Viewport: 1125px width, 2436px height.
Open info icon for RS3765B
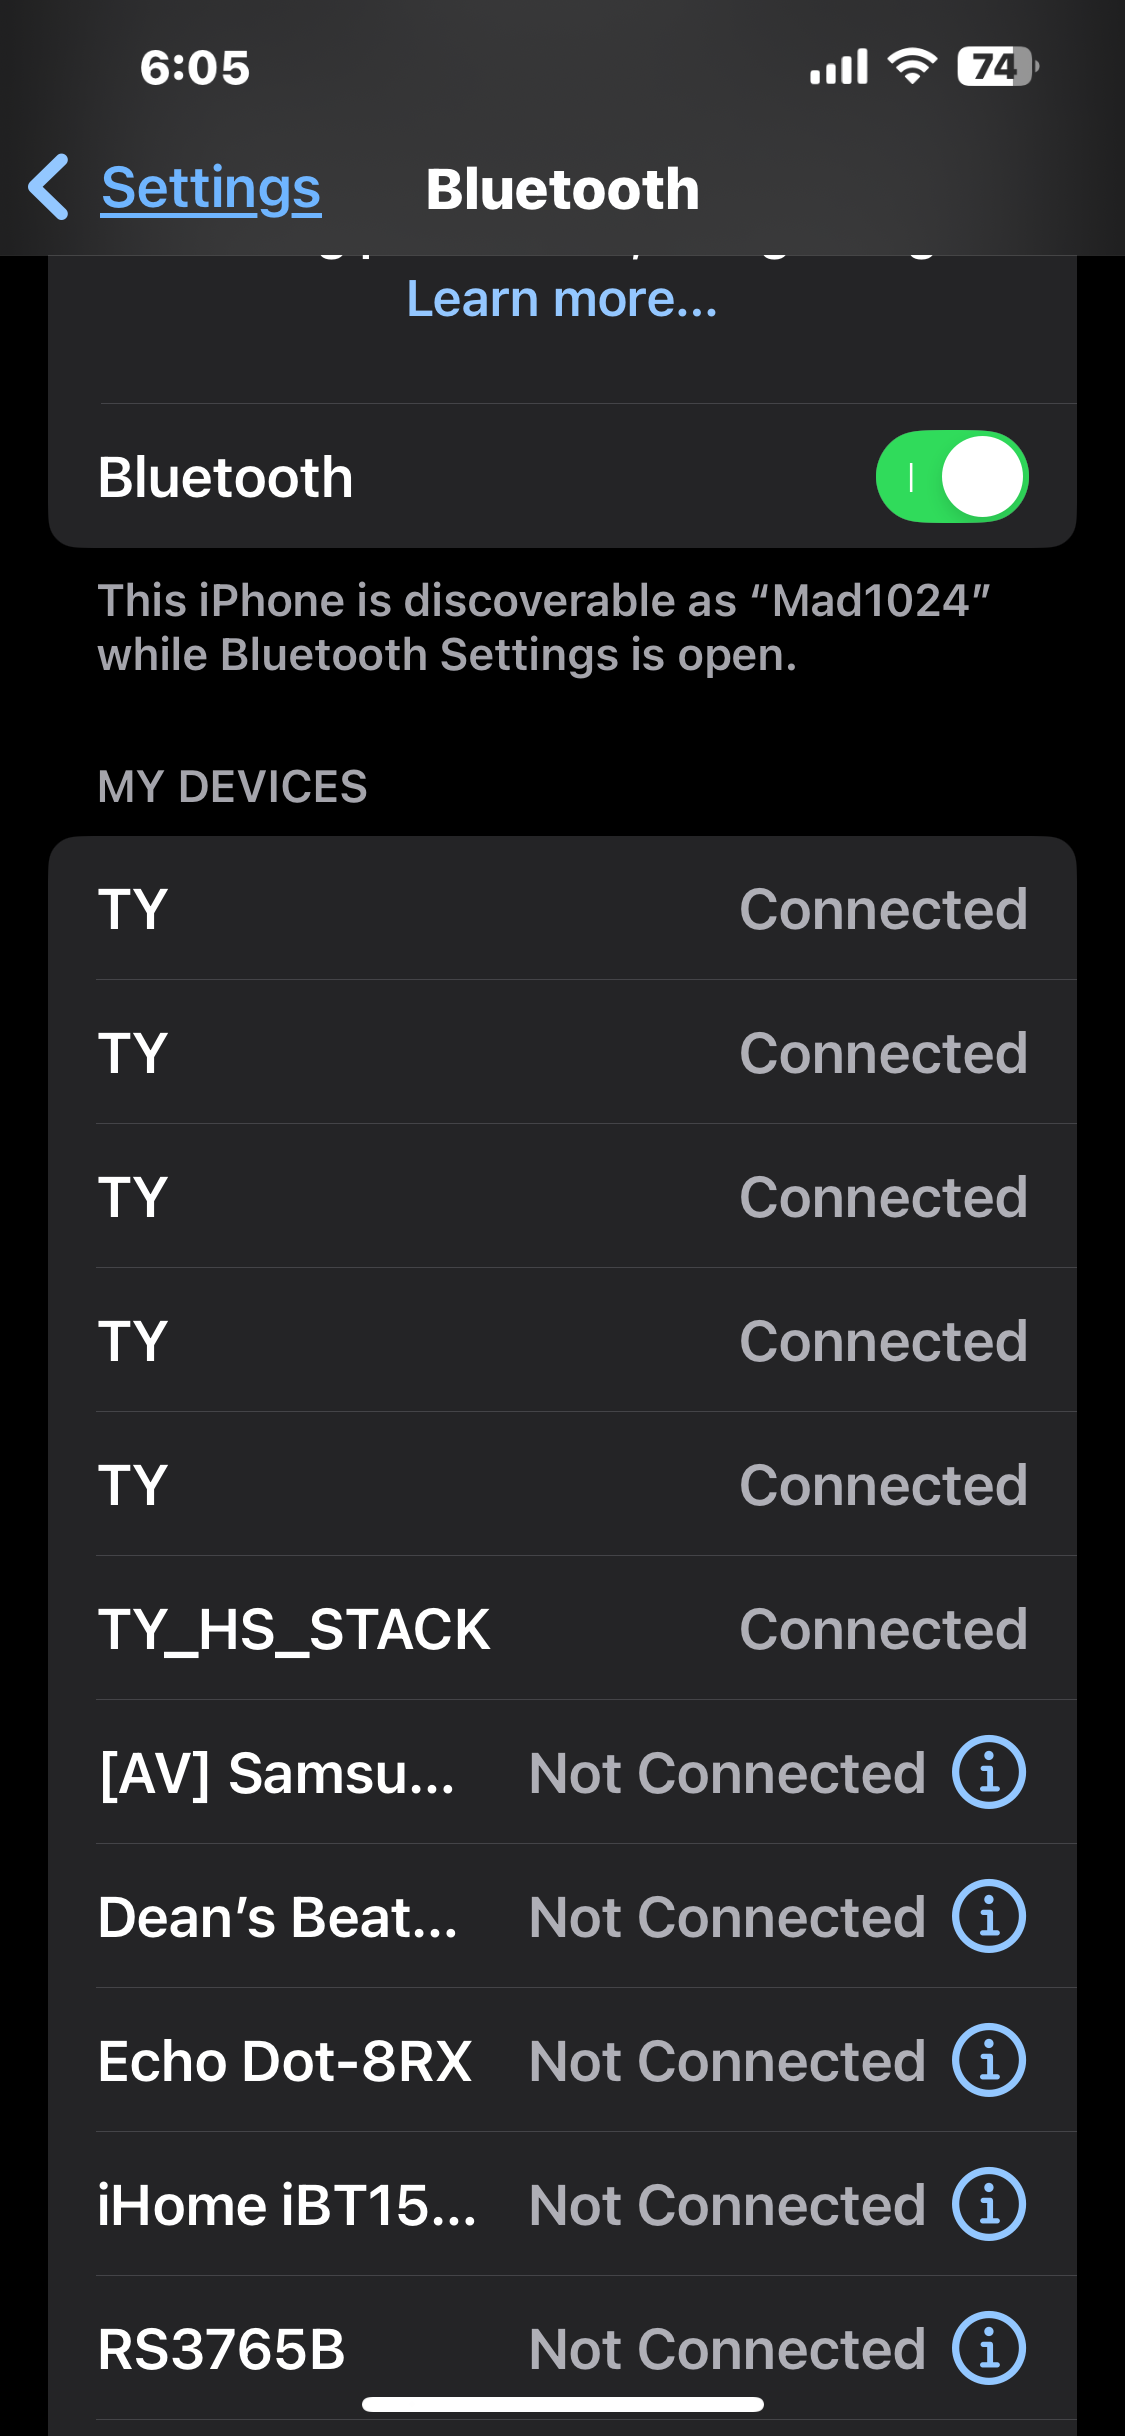click(988, 2348)
